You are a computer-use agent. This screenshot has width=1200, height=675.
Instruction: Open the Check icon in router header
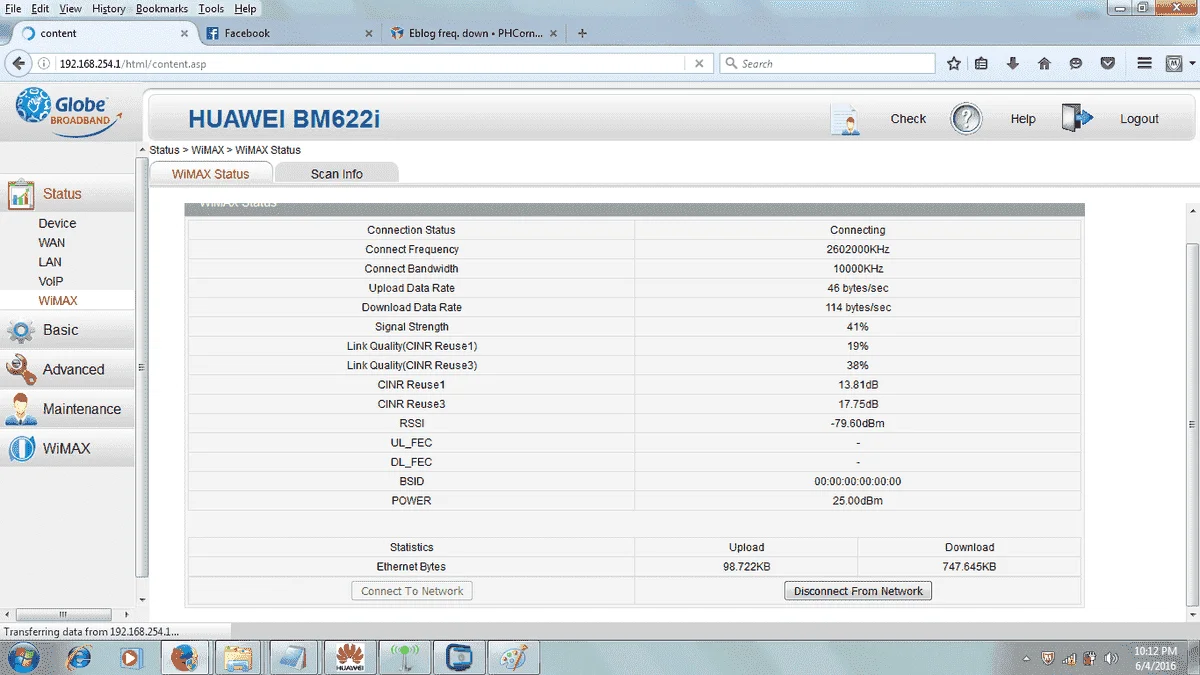[x=846, y=119]
